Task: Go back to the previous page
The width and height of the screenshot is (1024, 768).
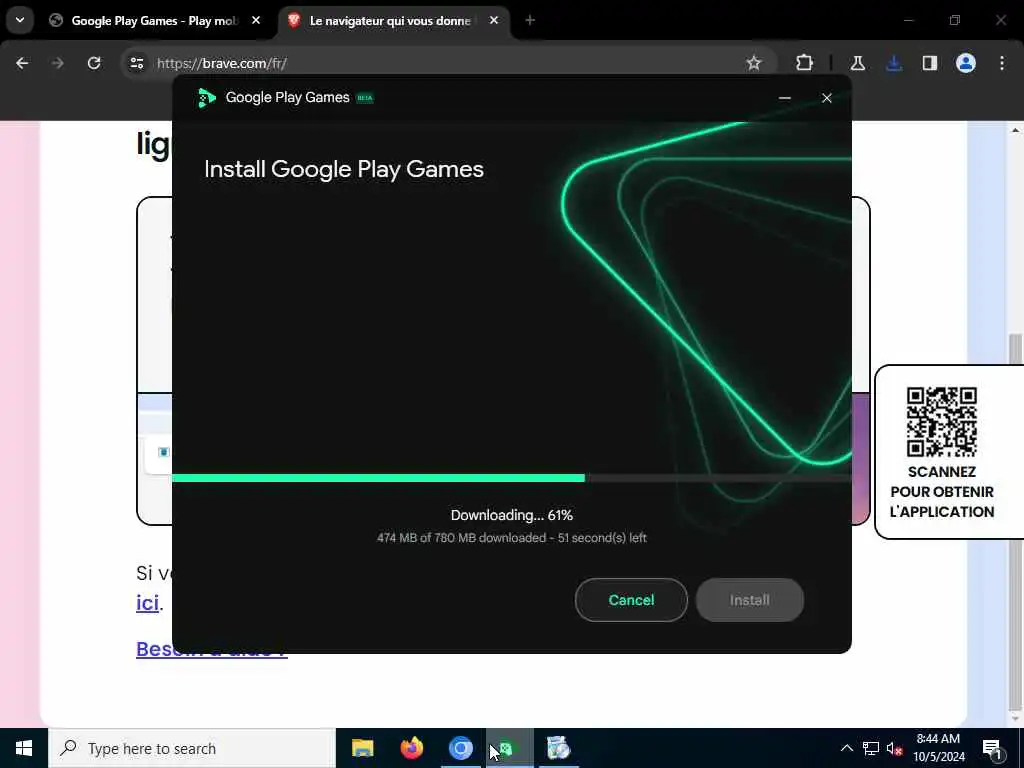Action: (x=22, y=63)
